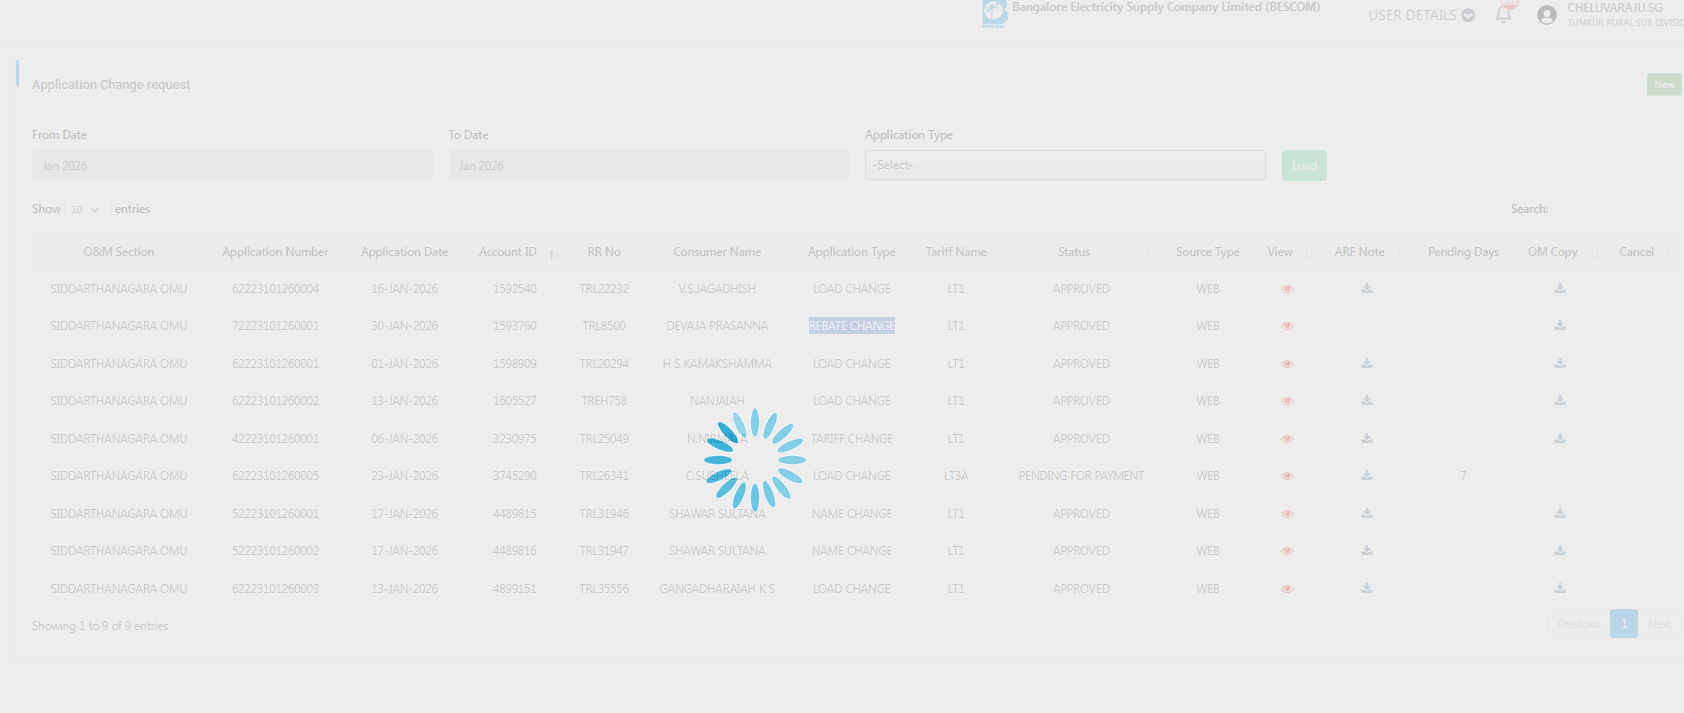Viewport: 1684px width, 713px height.
Task: View application of H S KAMAKSHAMMA via eye icon
Action: (1287, 364)
